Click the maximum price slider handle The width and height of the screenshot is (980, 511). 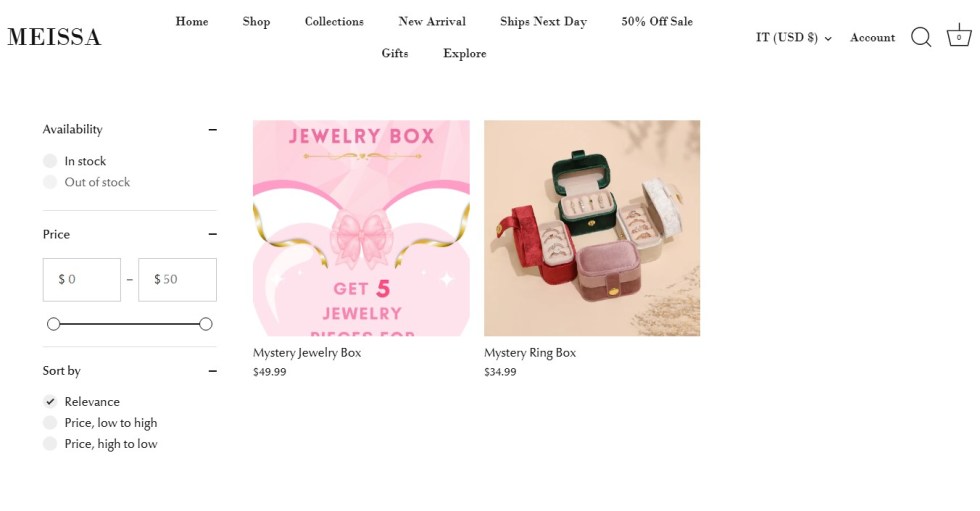click(x=206, y=324)
